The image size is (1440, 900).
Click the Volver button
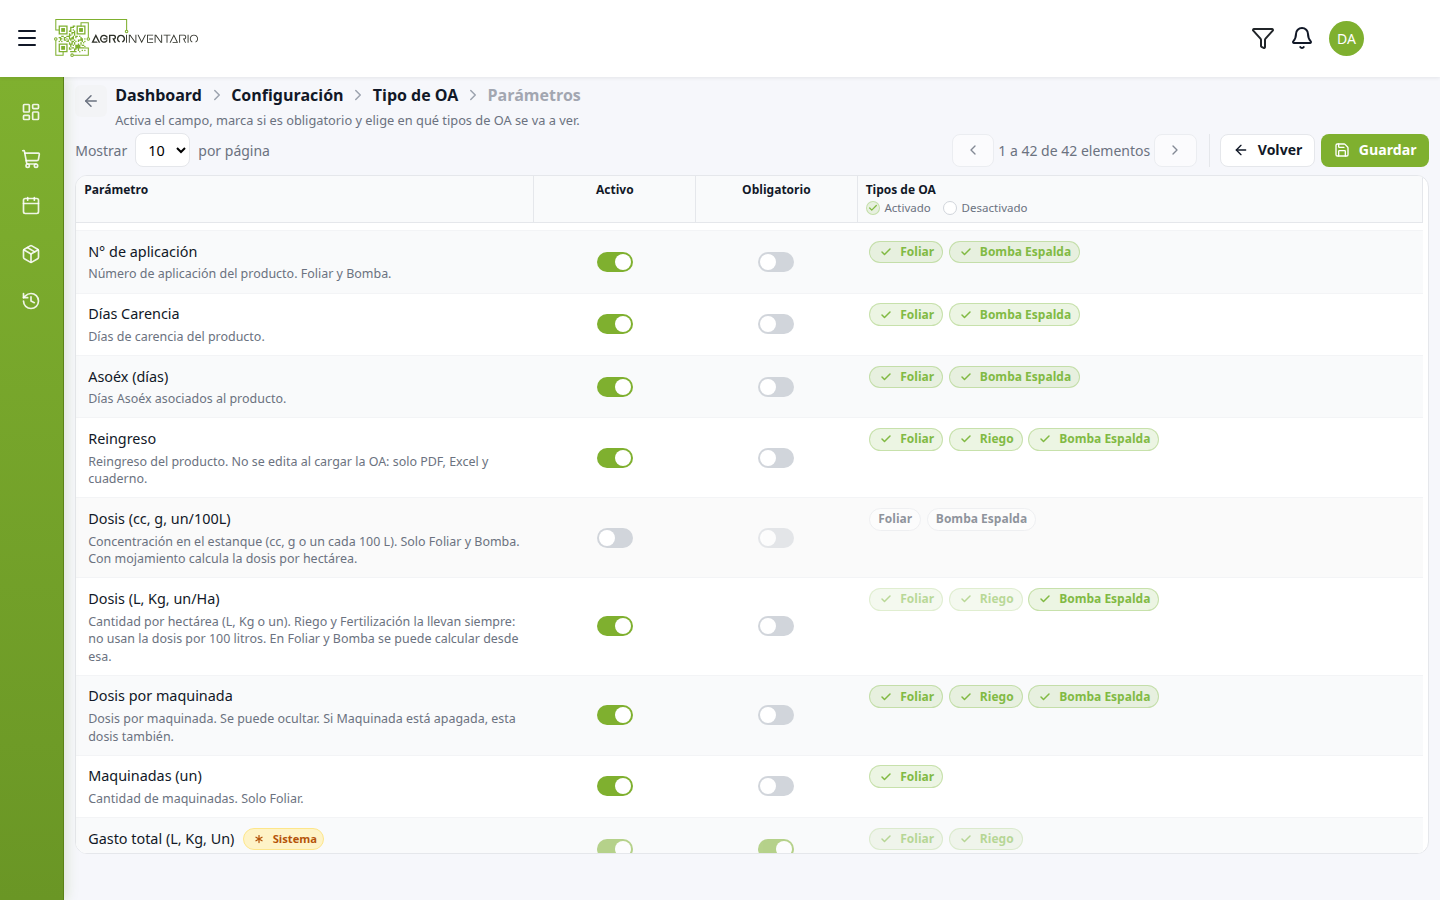coord(1267,150)
